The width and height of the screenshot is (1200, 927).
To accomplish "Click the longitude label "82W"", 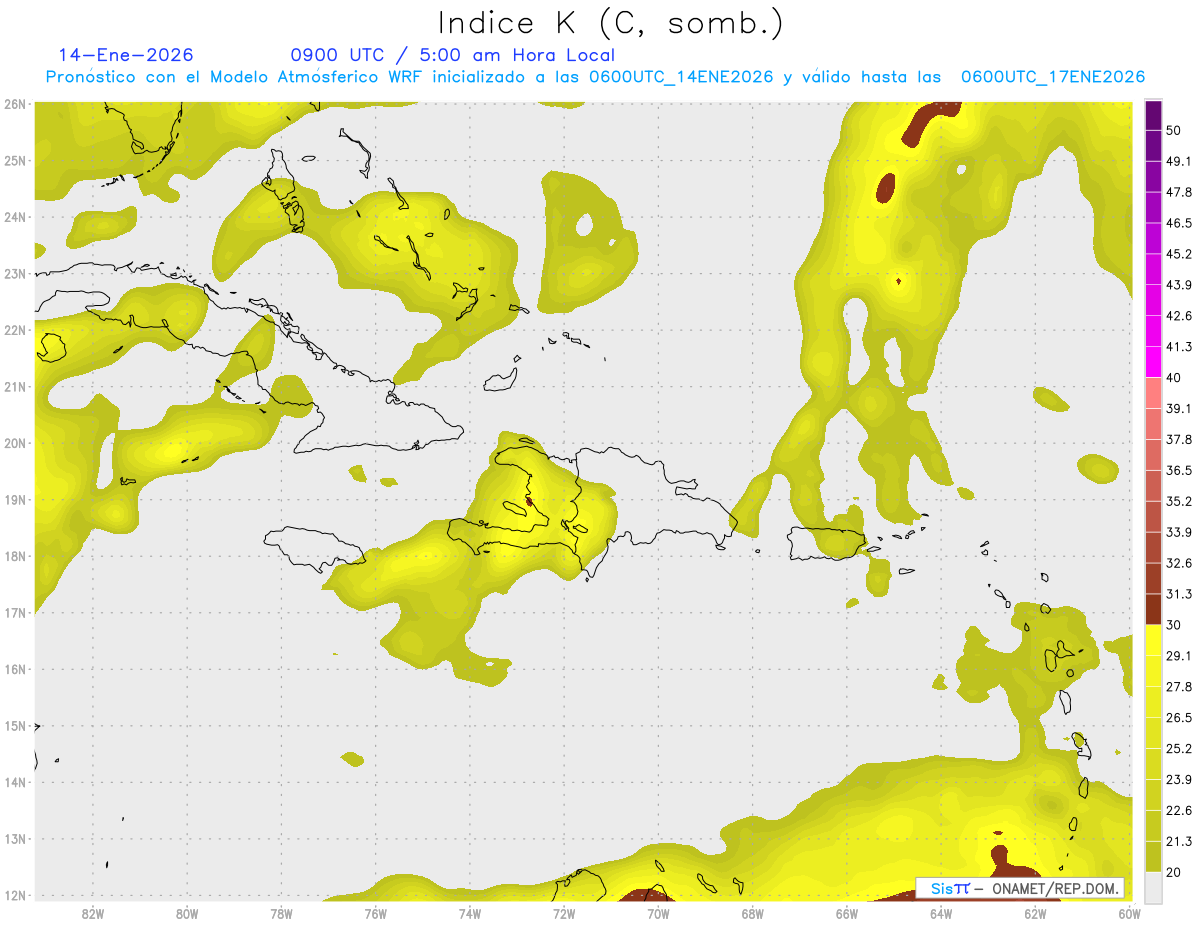I will coord(92,913).
